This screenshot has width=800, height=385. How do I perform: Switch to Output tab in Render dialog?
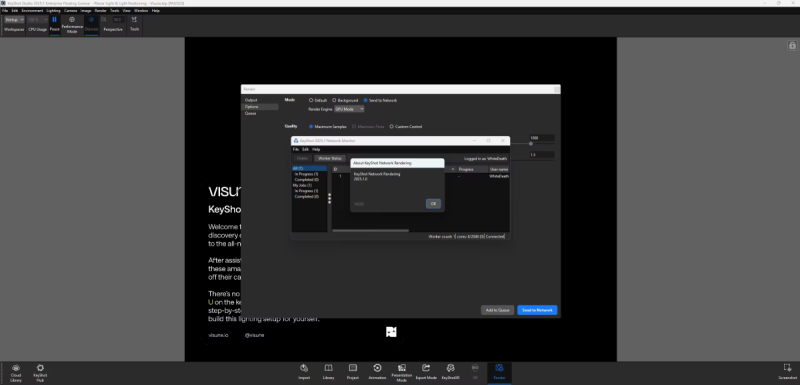click(251, 100)
